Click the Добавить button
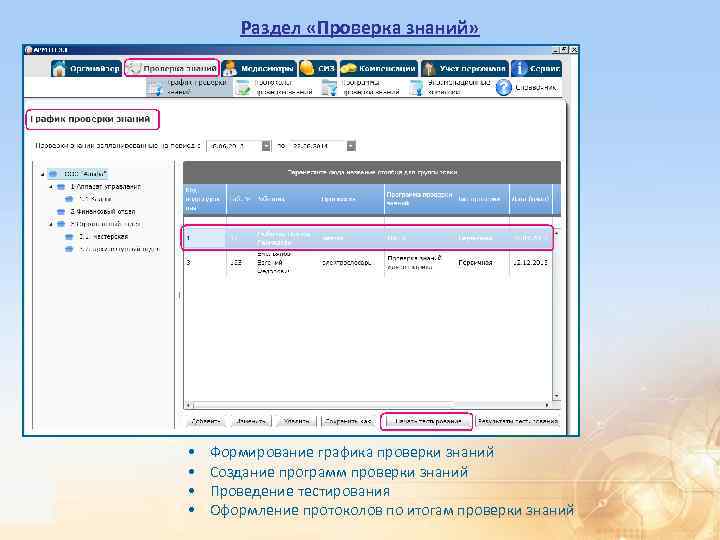Screen dimensions: 720x540 pos(206,421)
